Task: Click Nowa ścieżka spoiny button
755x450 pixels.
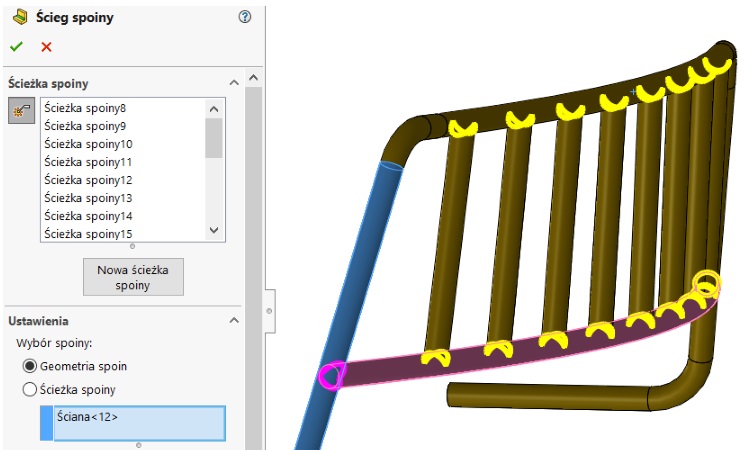Action: (133, 277)
